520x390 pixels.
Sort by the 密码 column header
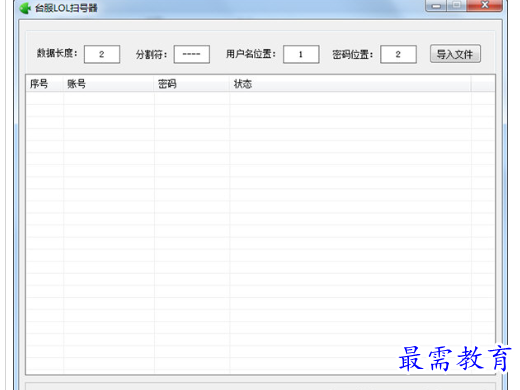pos(192,84)
